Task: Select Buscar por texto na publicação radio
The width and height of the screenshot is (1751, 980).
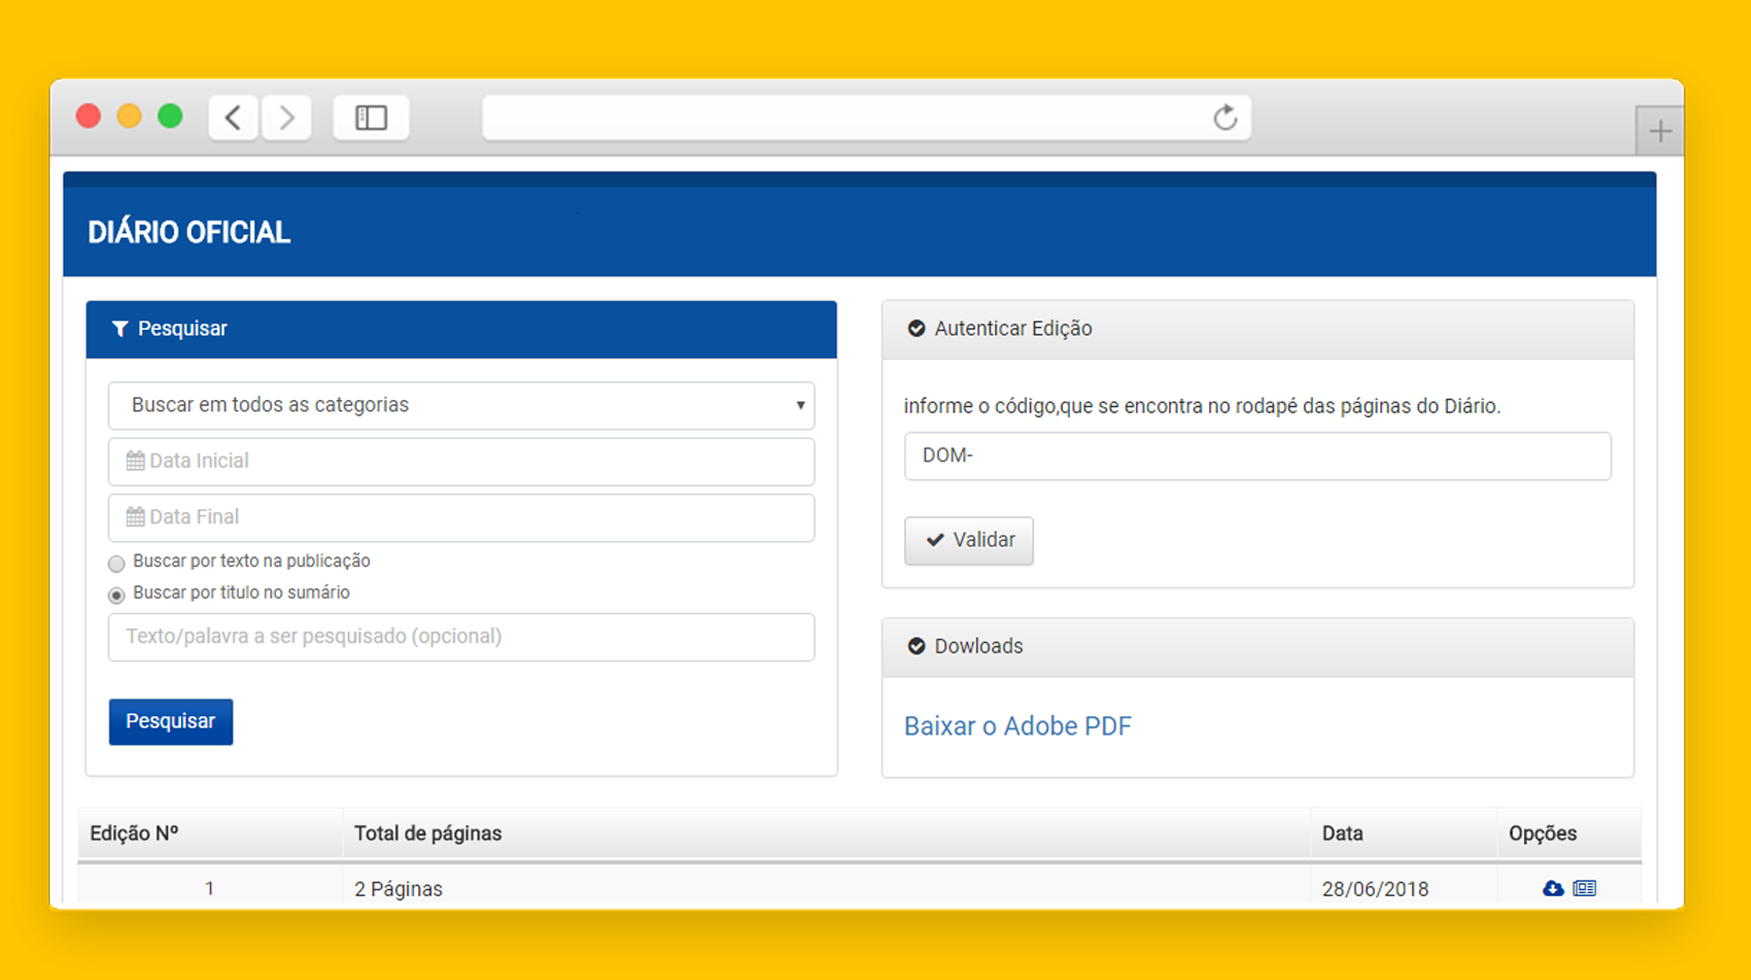Action: click(116, 563)
